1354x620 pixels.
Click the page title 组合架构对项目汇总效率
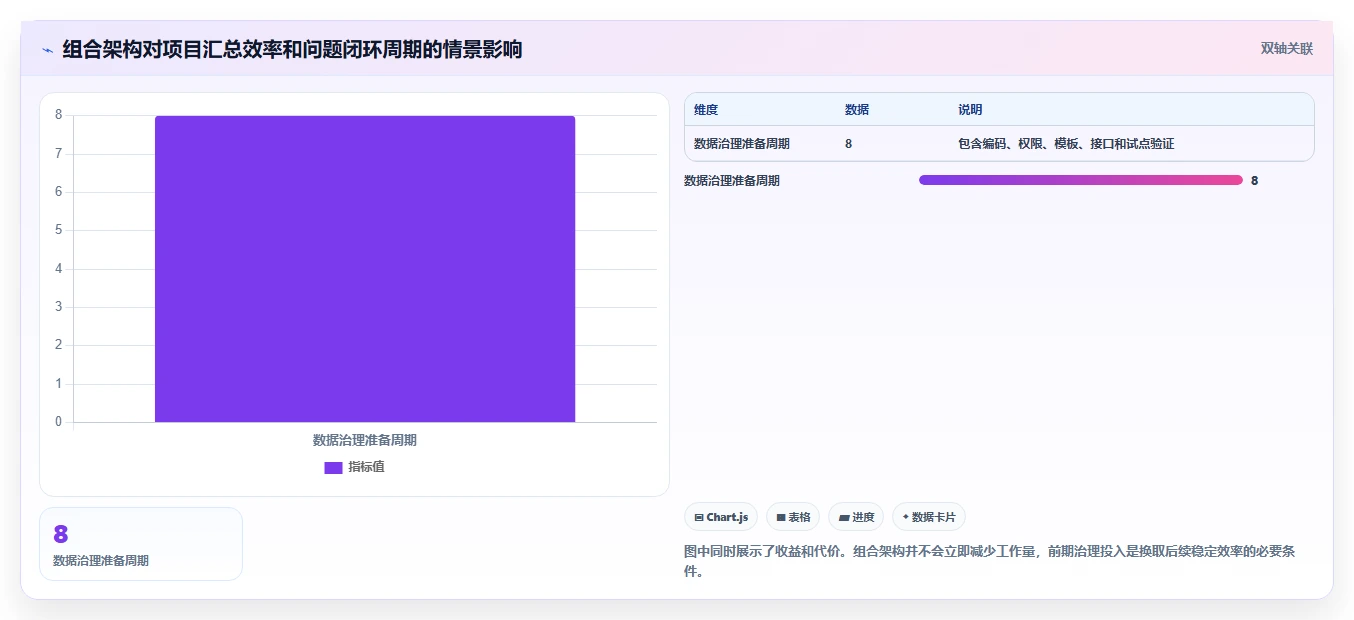click(x=292, y=49)
